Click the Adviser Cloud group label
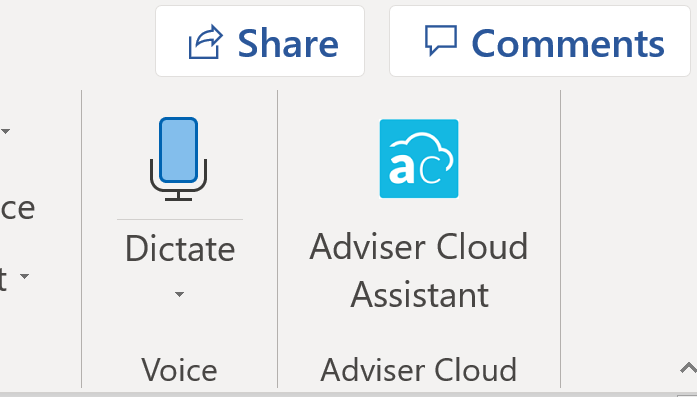 419,369
